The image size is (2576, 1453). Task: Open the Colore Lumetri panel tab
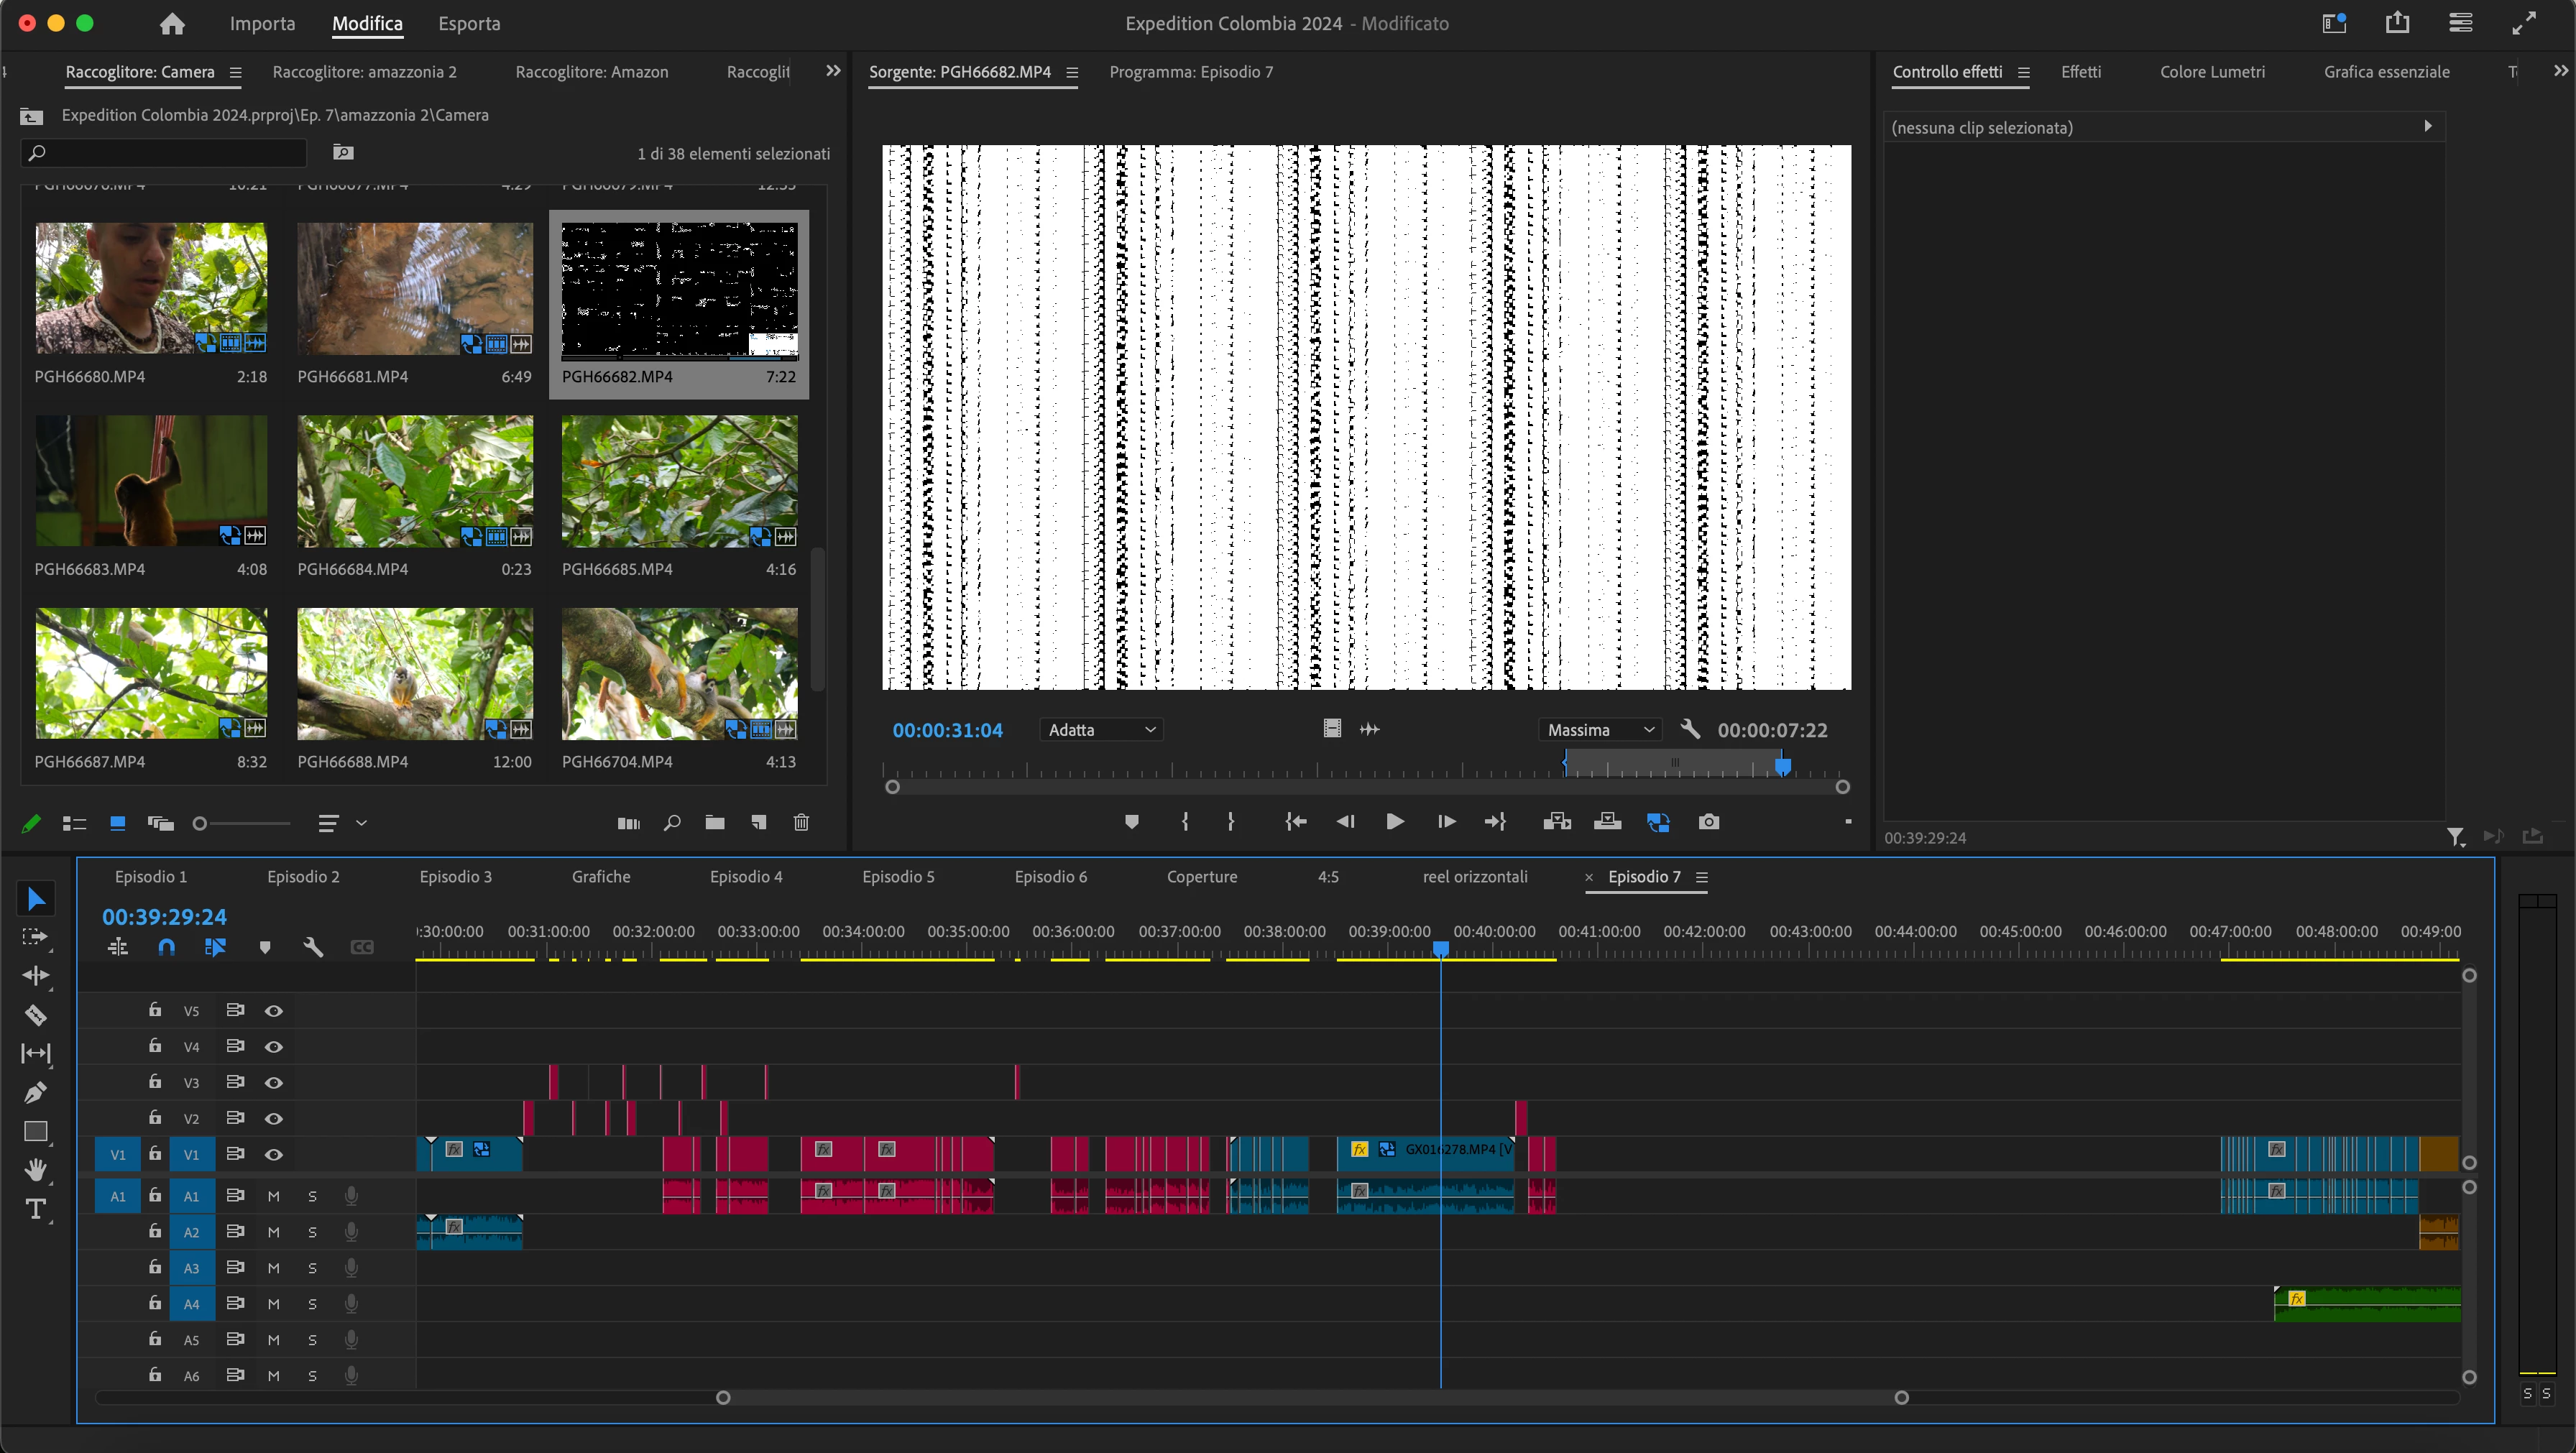pyautogui.click(x=2212, y=72)
